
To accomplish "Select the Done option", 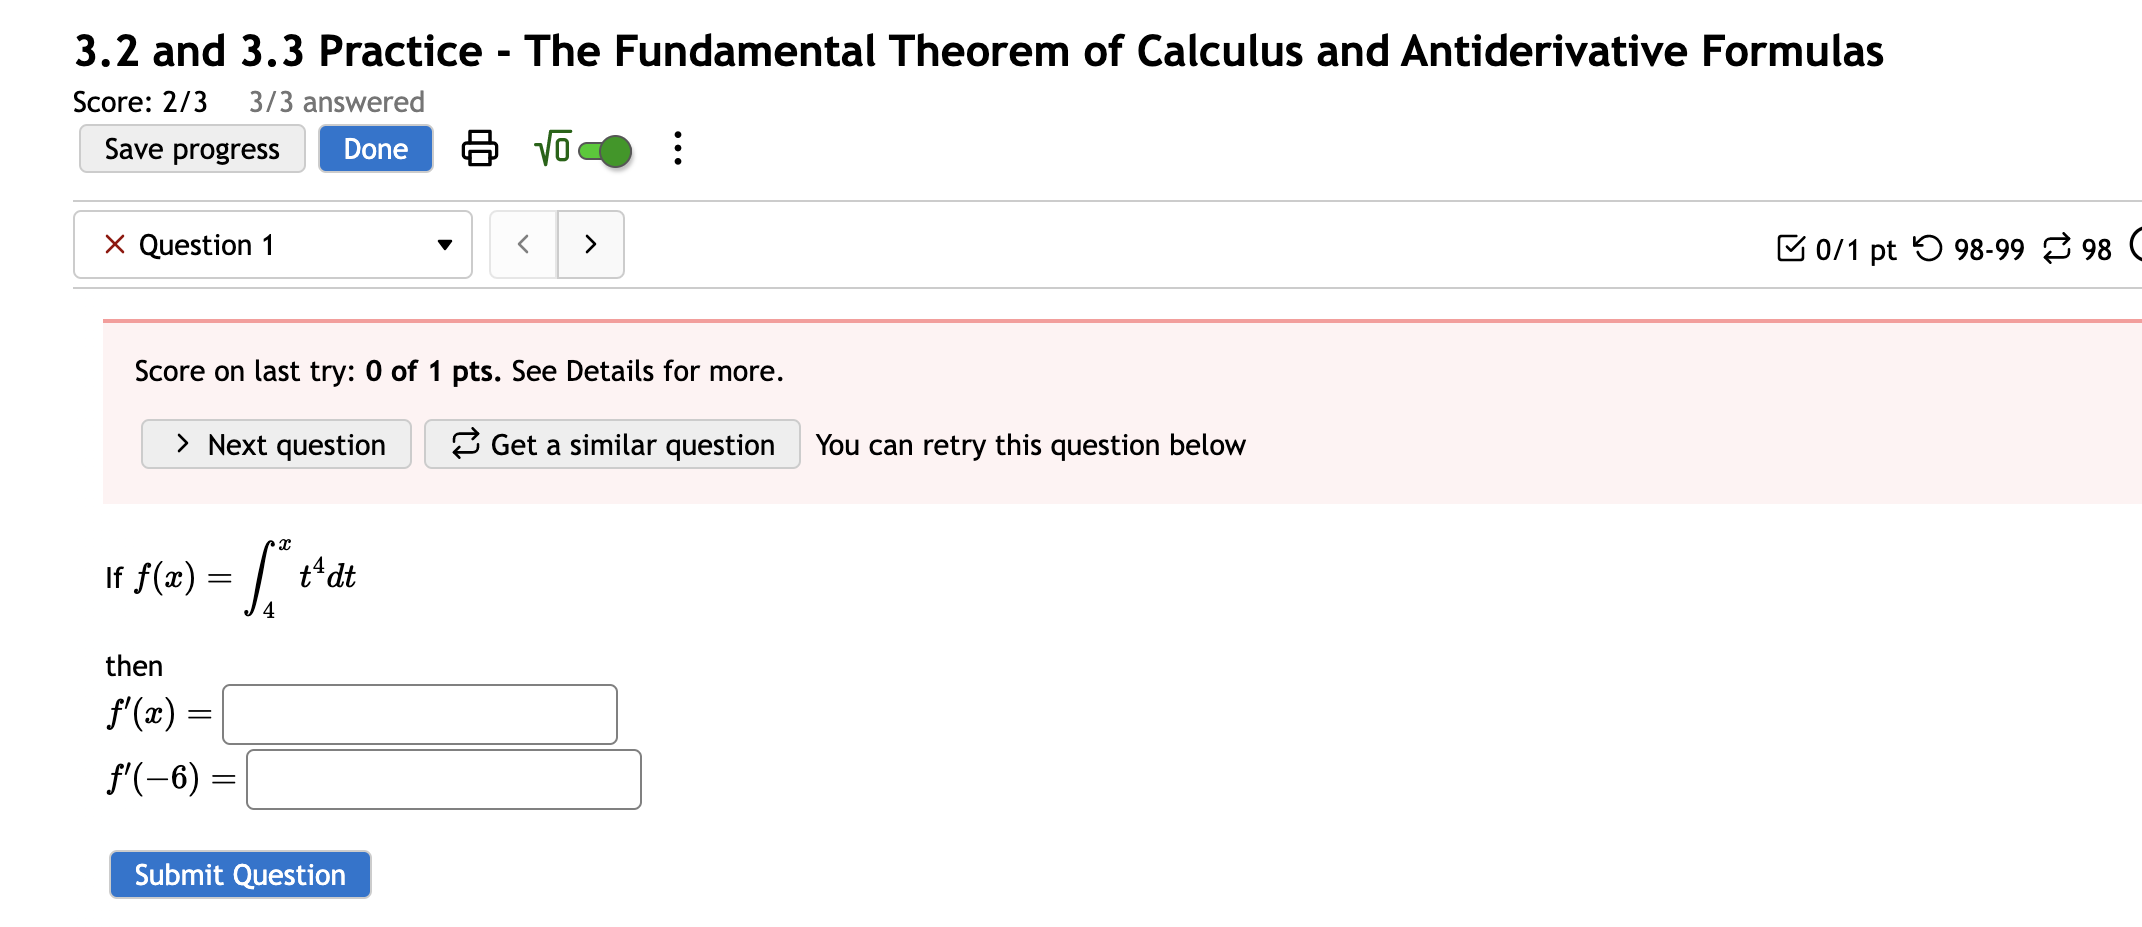I will click(x=375, y=148).
